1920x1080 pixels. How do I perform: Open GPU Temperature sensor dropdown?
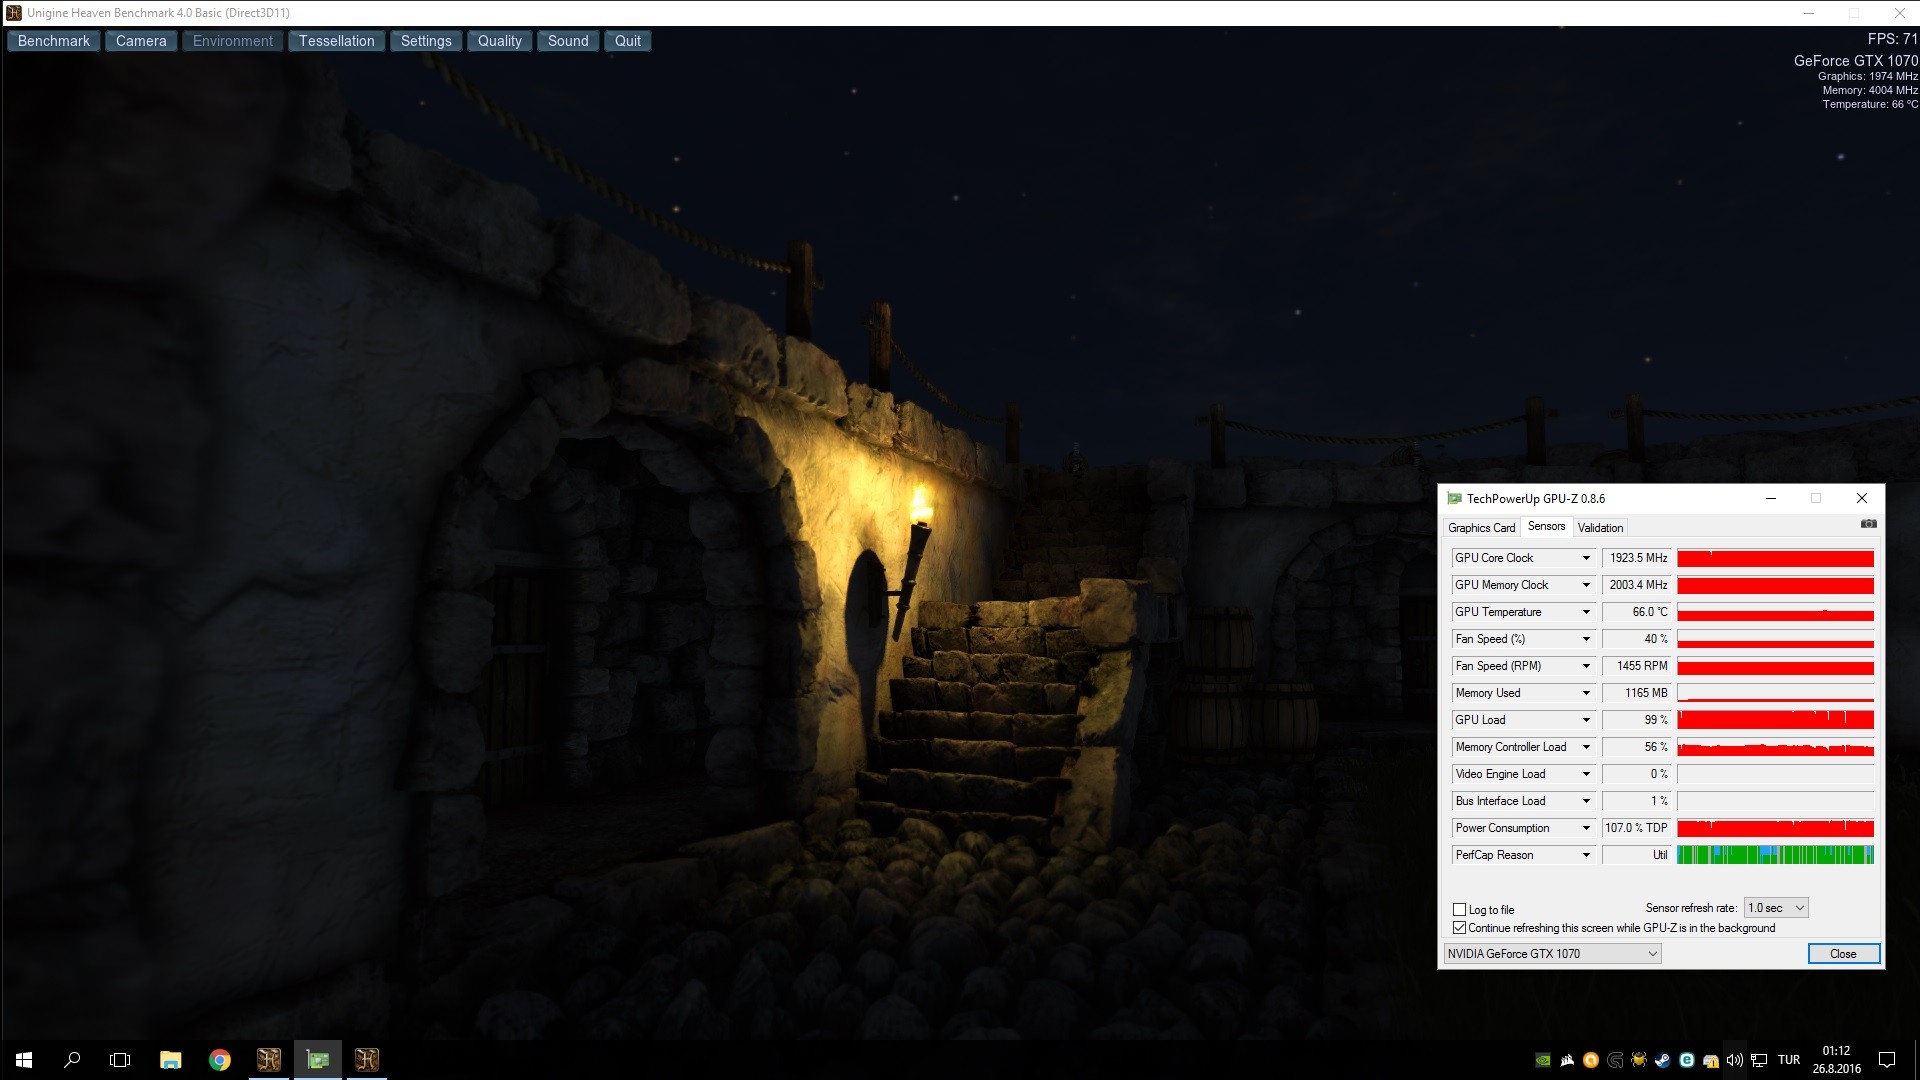pyautogui.click(x=1586, y=612)
